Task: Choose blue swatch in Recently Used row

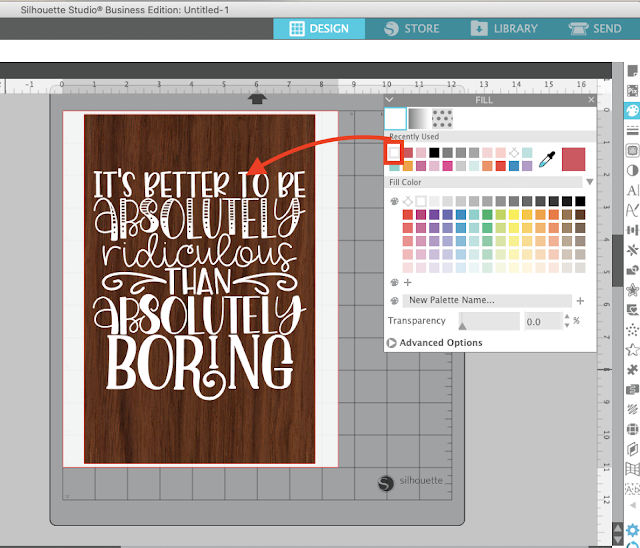Action: coord(514,166)
